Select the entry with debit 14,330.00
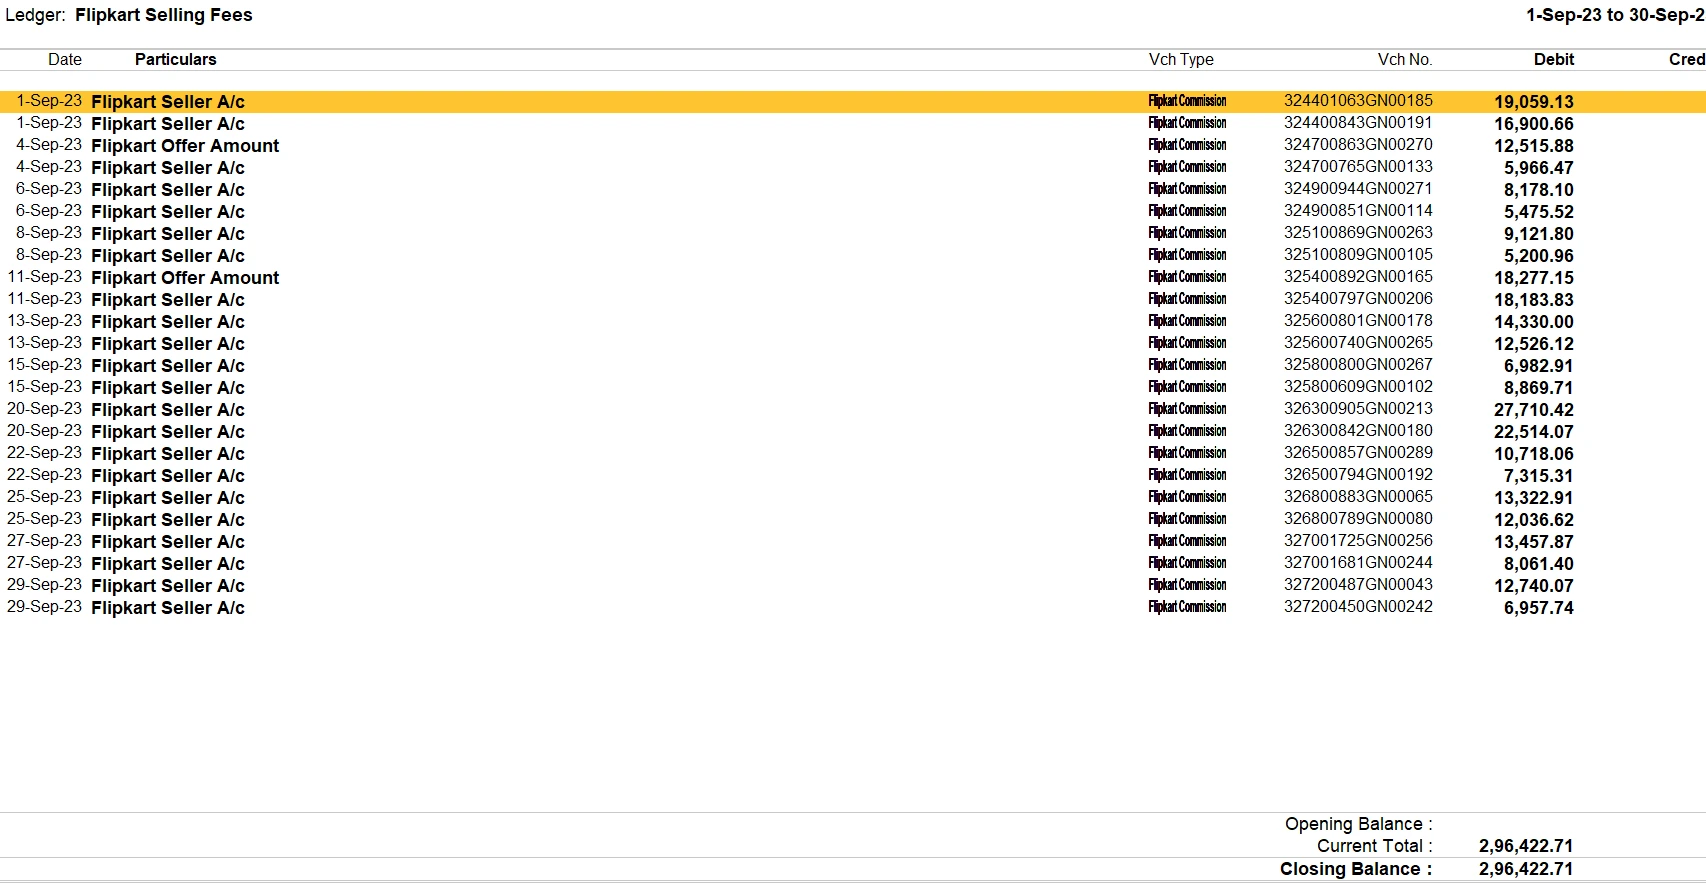Screen dimensions: 1706x883 coord(167,322)
